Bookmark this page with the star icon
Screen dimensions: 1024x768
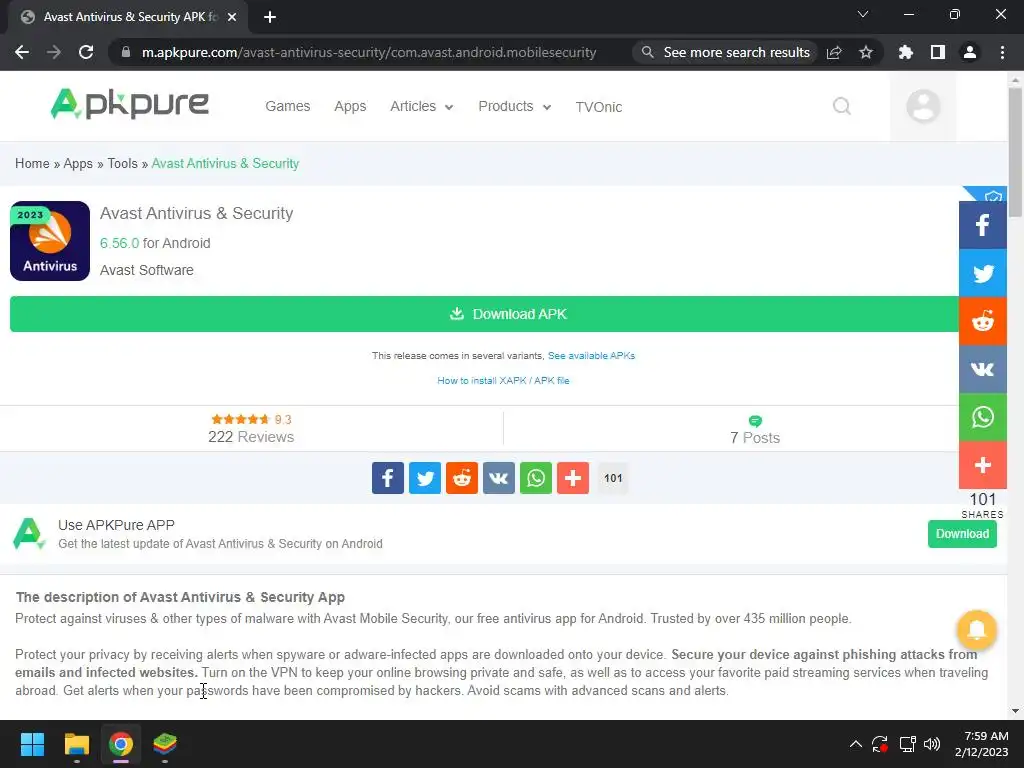point(866,52)
